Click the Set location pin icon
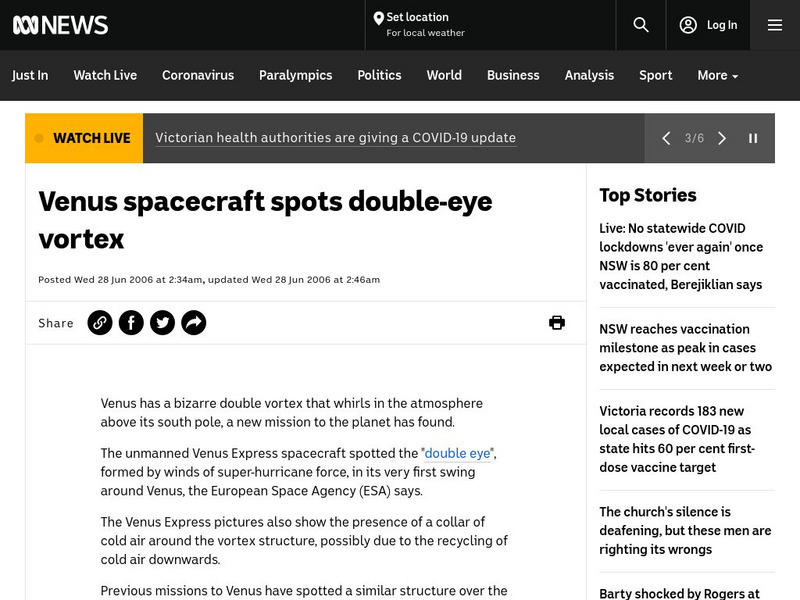 pyautogui.click(x=379, y=17)
